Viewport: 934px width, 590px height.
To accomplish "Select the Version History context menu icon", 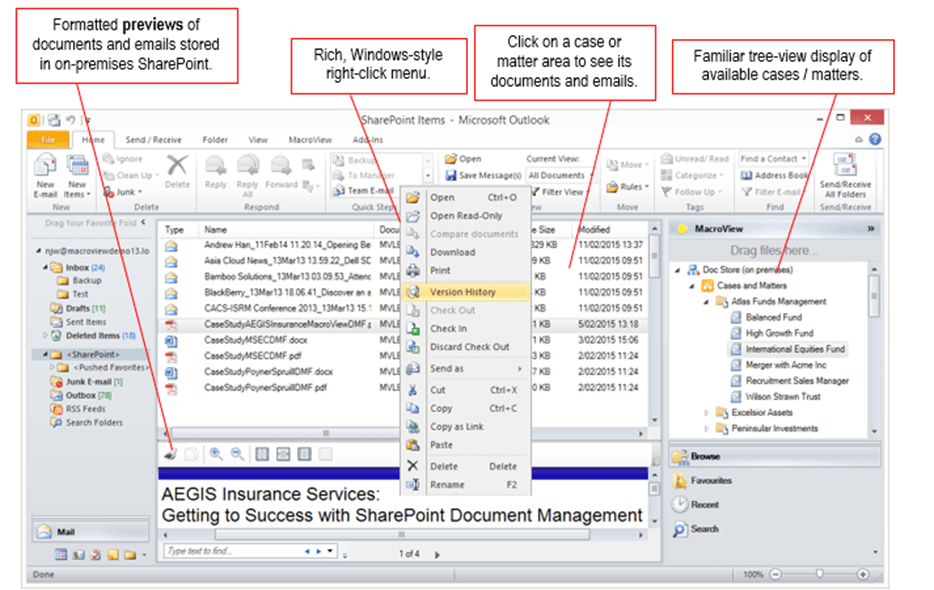I will pos(415,291).
